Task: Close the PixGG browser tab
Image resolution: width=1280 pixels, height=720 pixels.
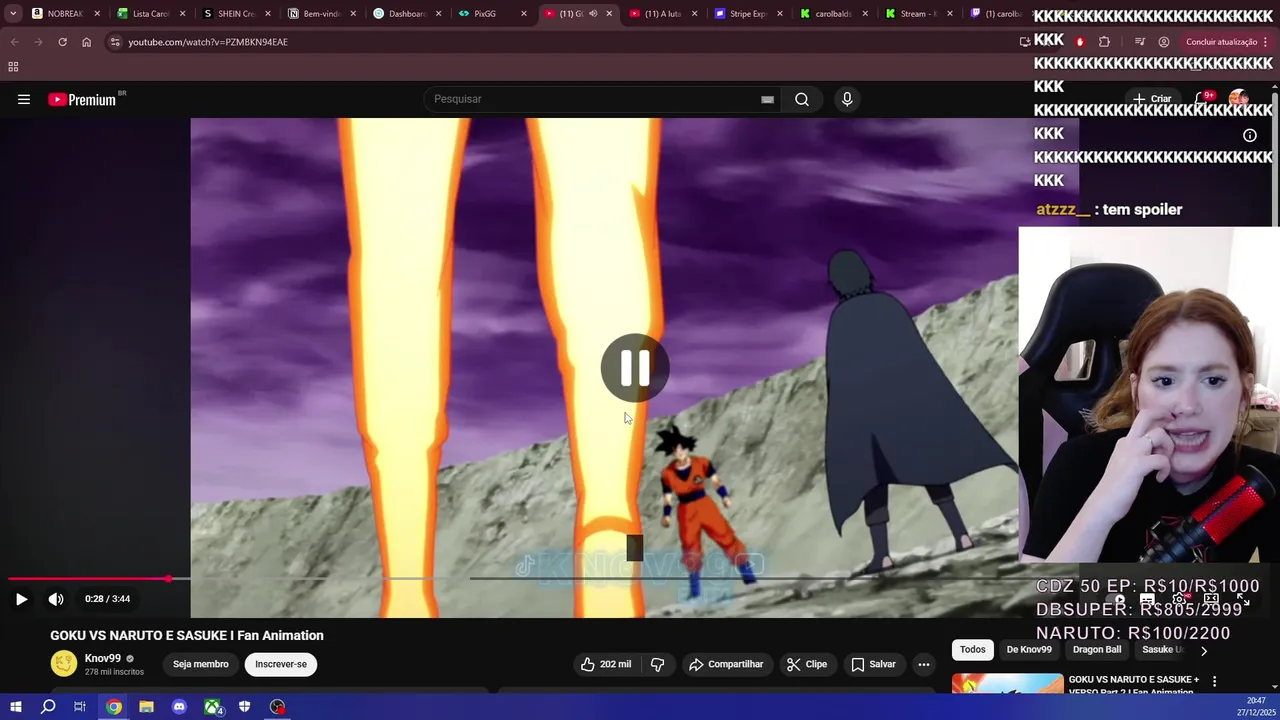Action: [x=523, y=14]
